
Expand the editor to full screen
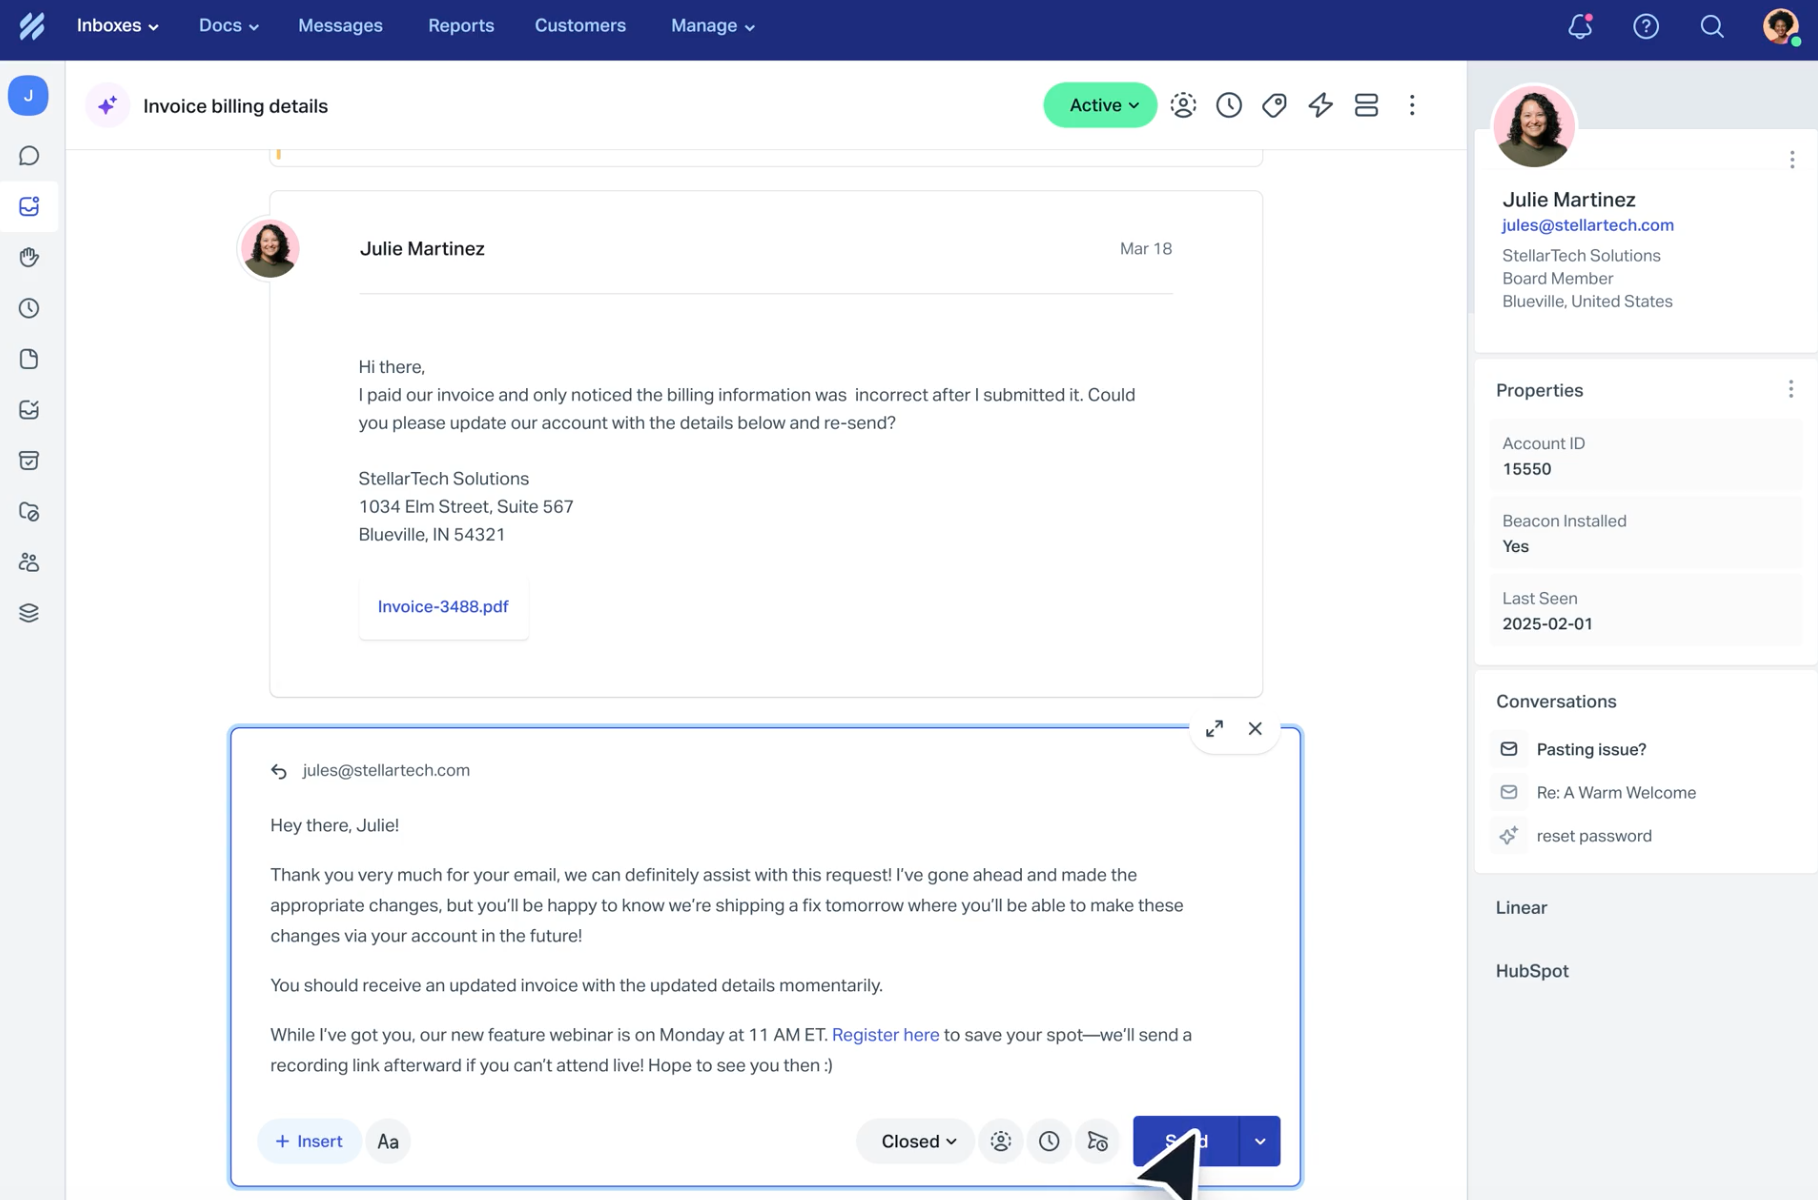(x=1214, y=728)
